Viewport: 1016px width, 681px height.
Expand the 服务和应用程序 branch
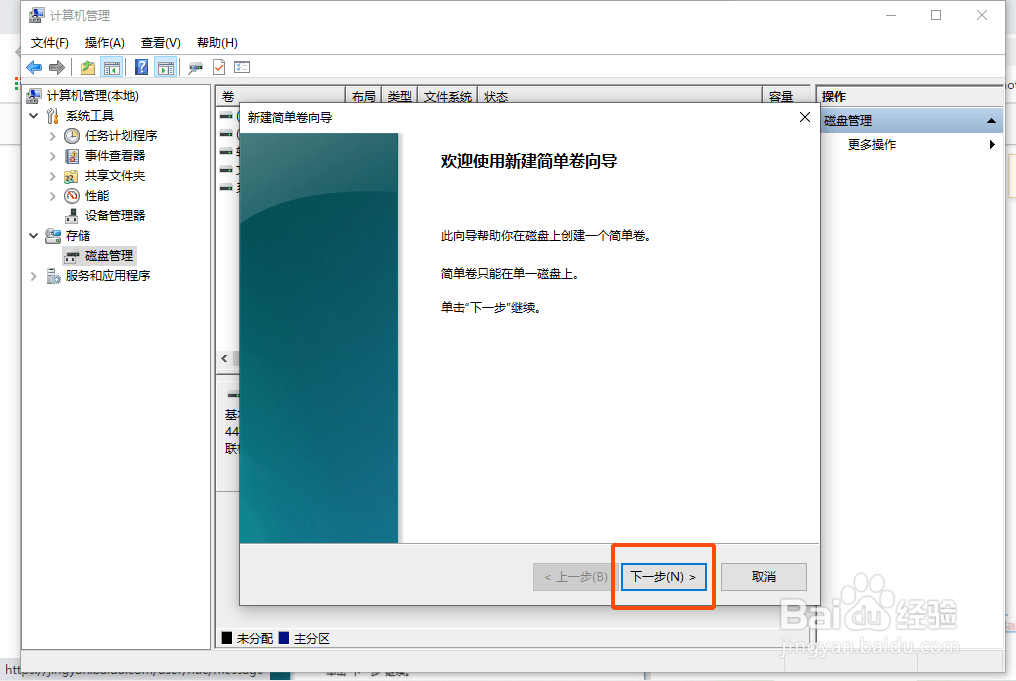[x=33, y=275]
